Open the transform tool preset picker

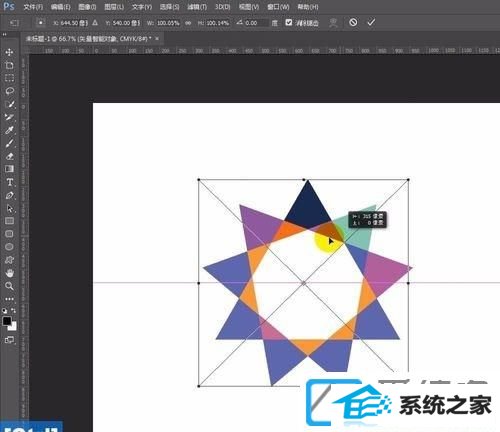coord(14,23)
